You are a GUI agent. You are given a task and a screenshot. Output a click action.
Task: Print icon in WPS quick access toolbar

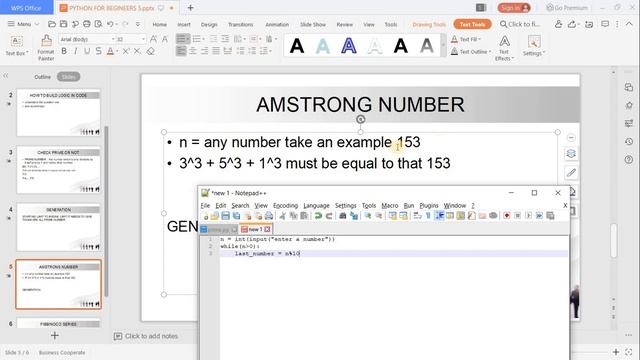[x=87, y=24]
